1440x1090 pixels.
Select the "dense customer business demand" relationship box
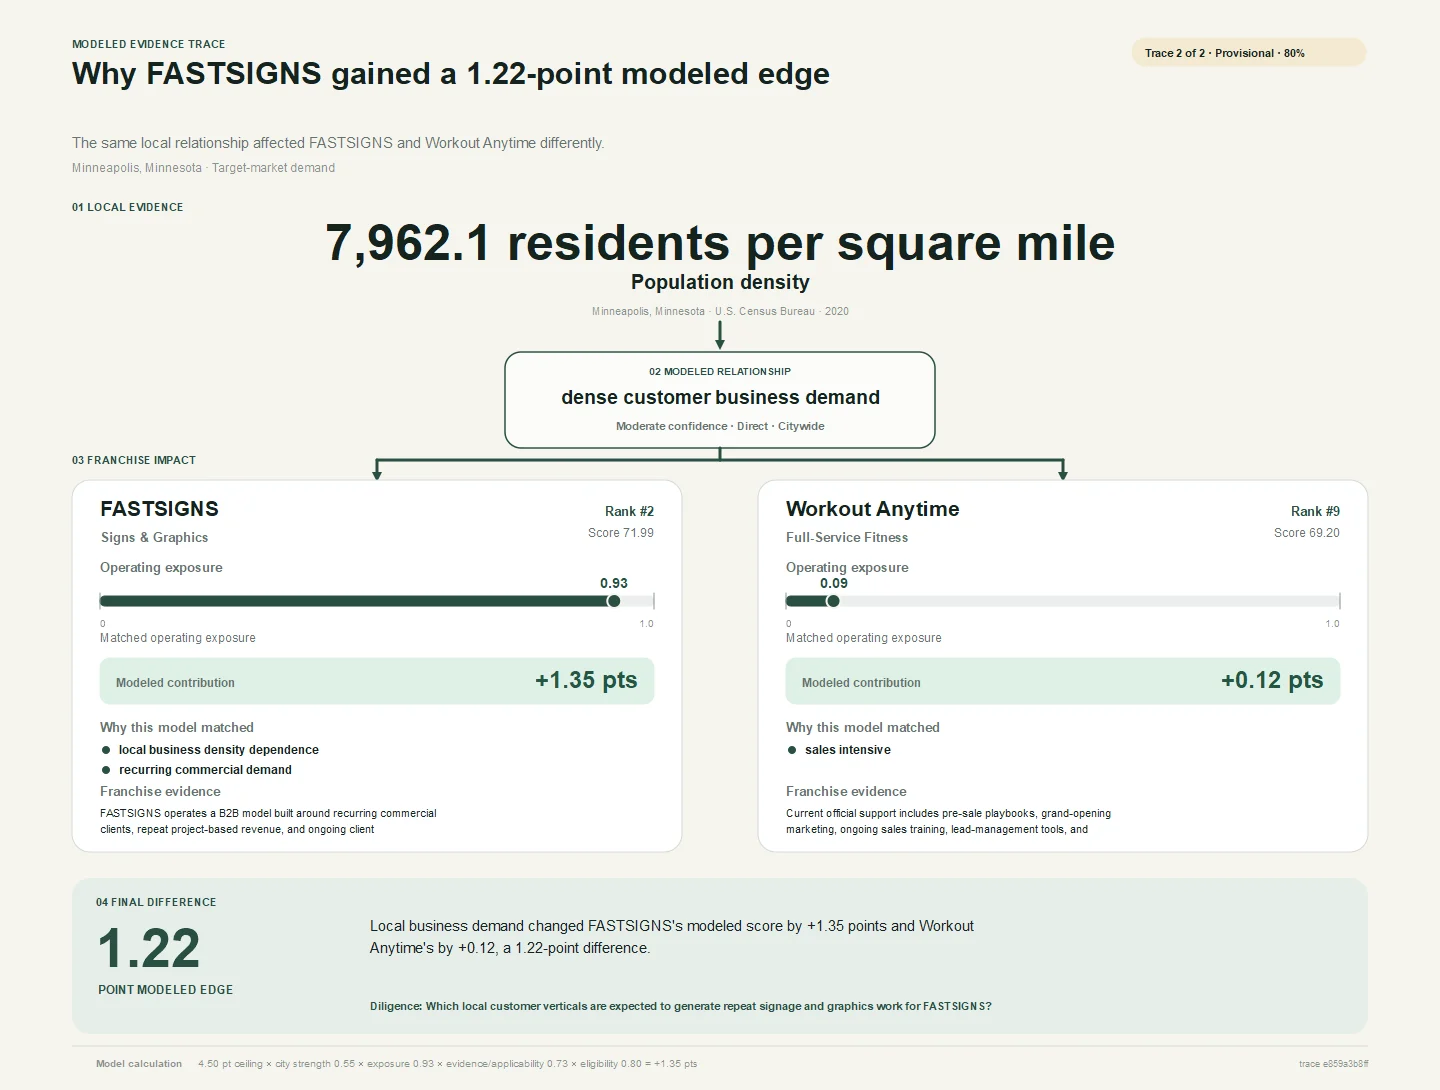720,400
